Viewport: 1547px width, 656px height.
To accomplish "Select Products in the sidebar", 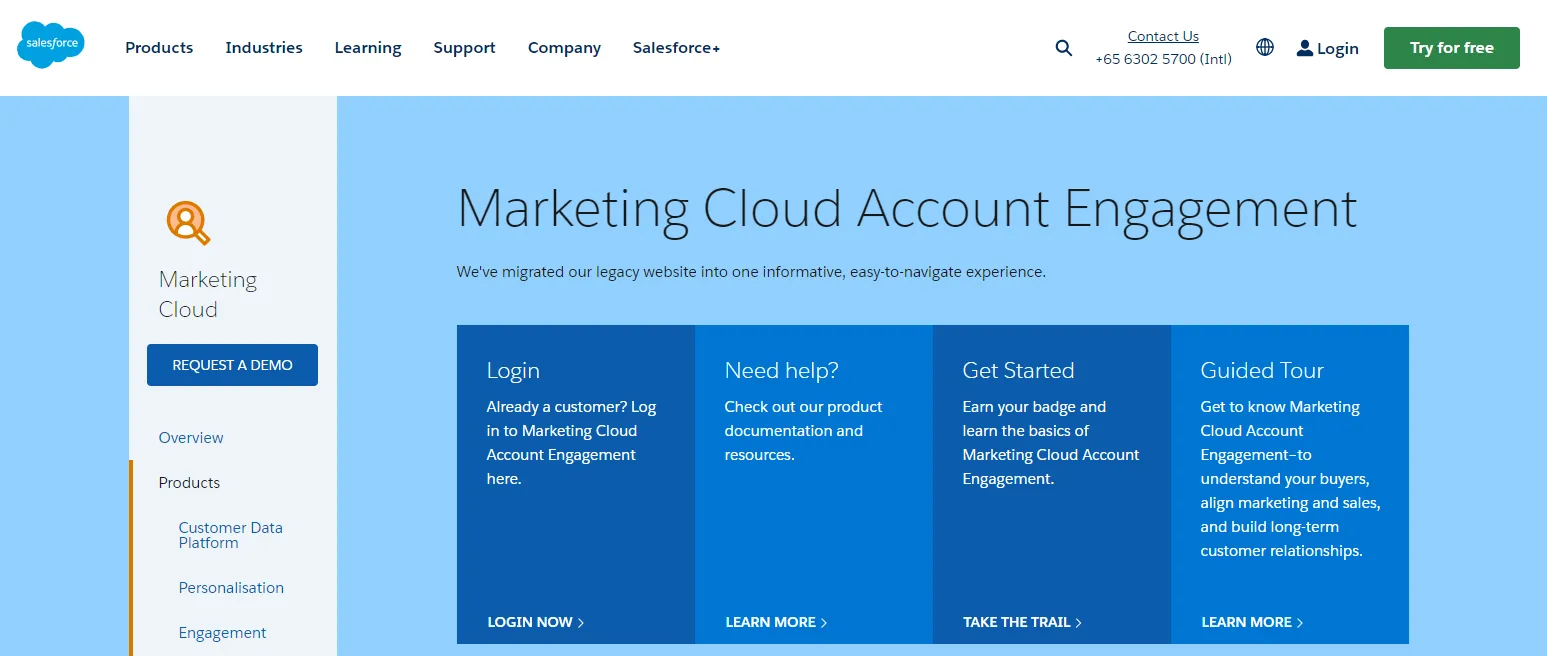I will (x=189, y=483).
